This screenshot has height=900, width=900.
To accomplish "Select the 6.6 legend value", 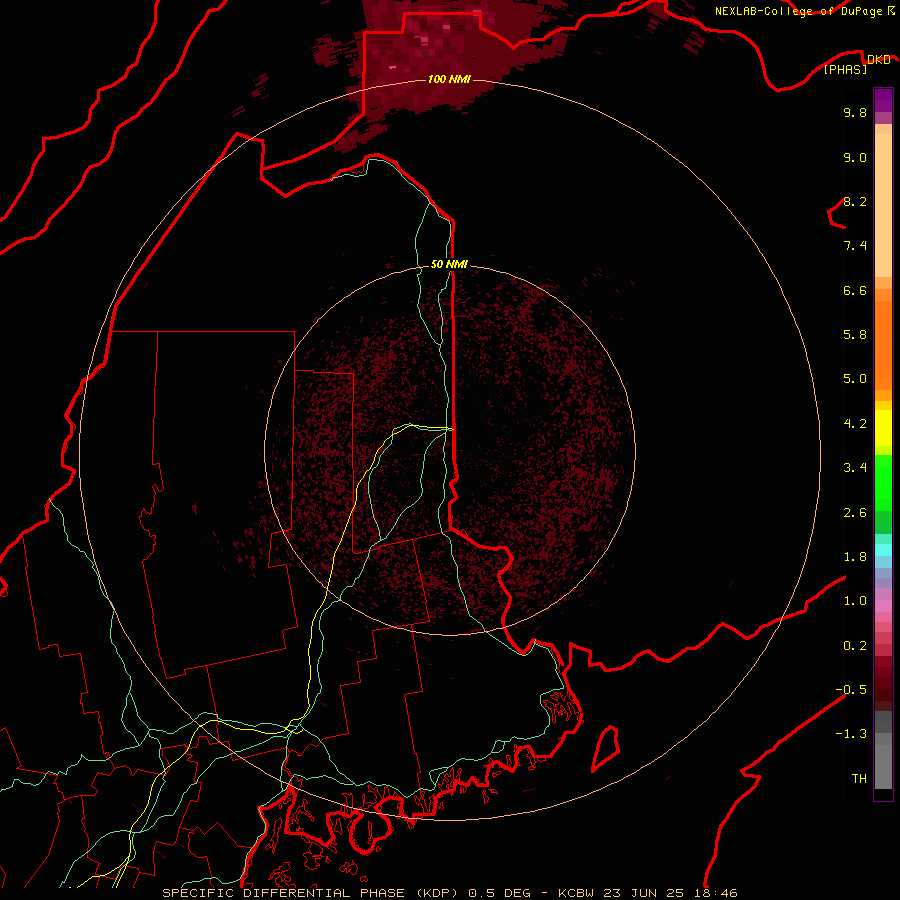I will tap(855, 290).
